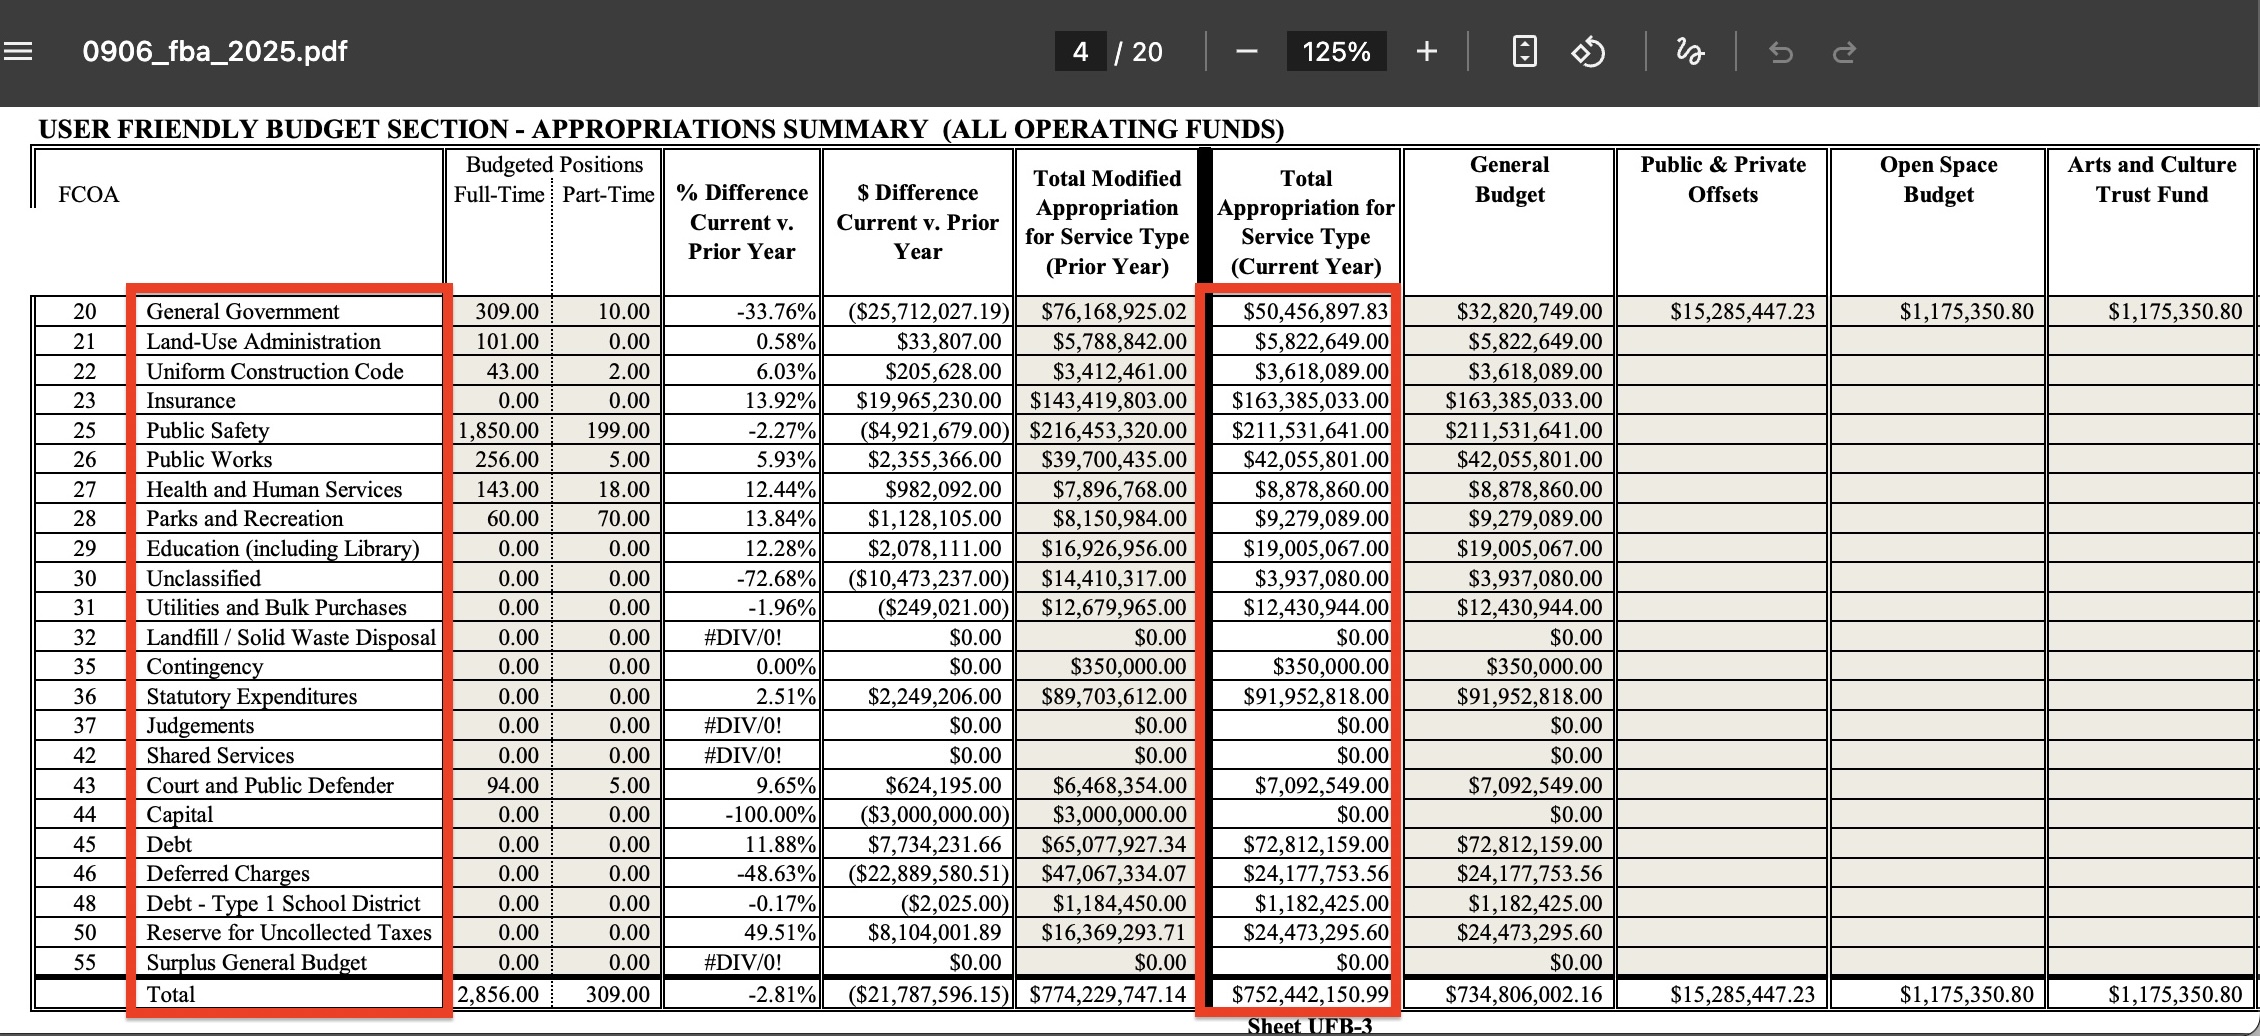Click the Public Safety row label
Image resolution: width=2260 pixels, height=1036 pixels.
[207, 430]
